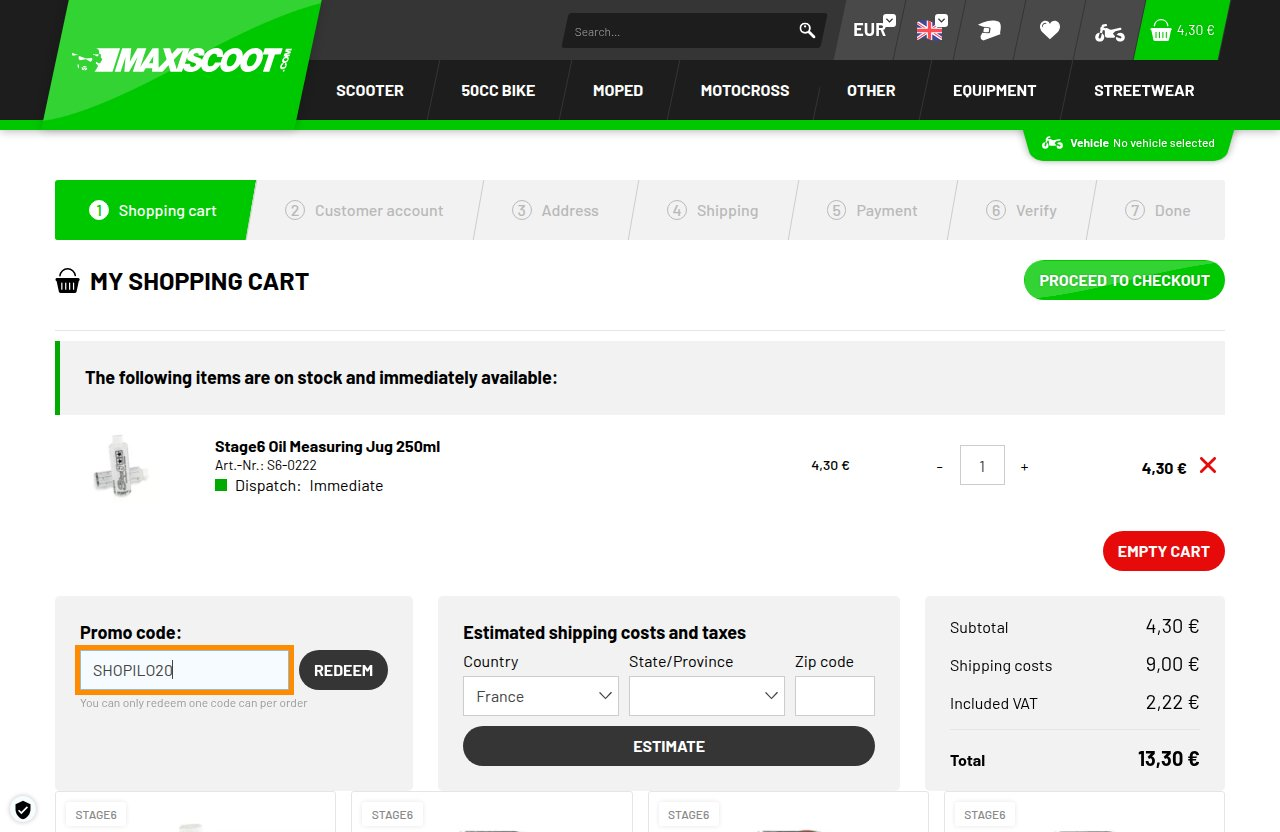The width and height of the screenshot is (1280, 832).
Task: Select the Verify step
Action: [x=1021, y=210]
